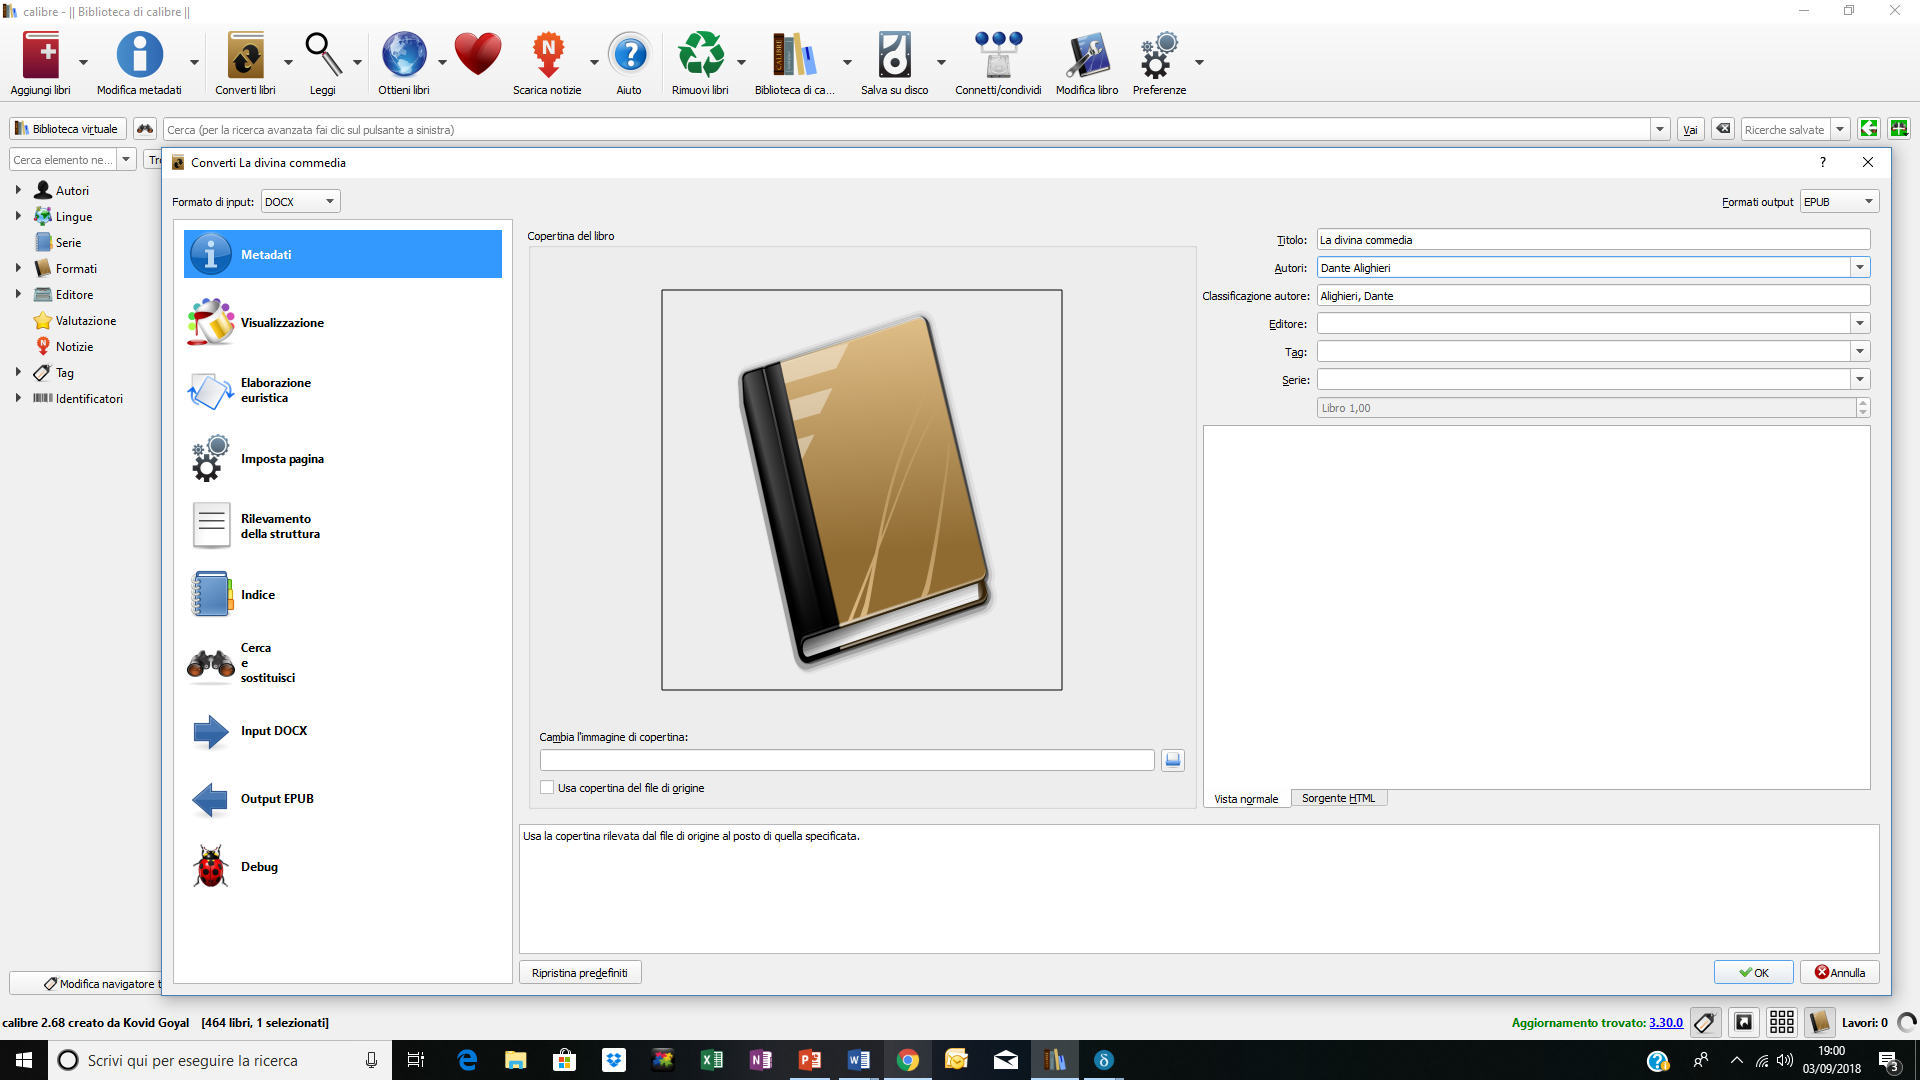Open the Elaborazione euristica section

(343, 391)
